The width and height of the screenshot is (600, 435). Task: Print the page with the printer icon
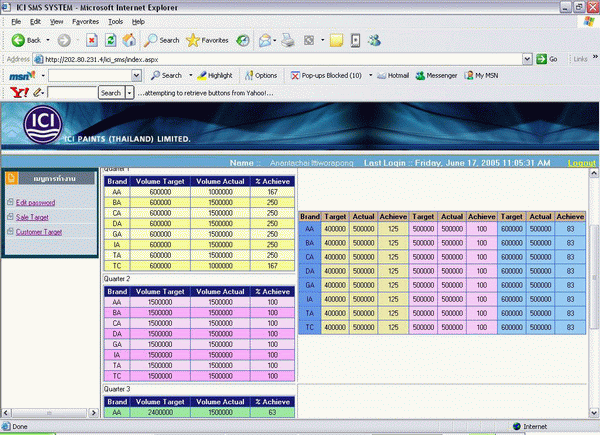click(288, 40)
